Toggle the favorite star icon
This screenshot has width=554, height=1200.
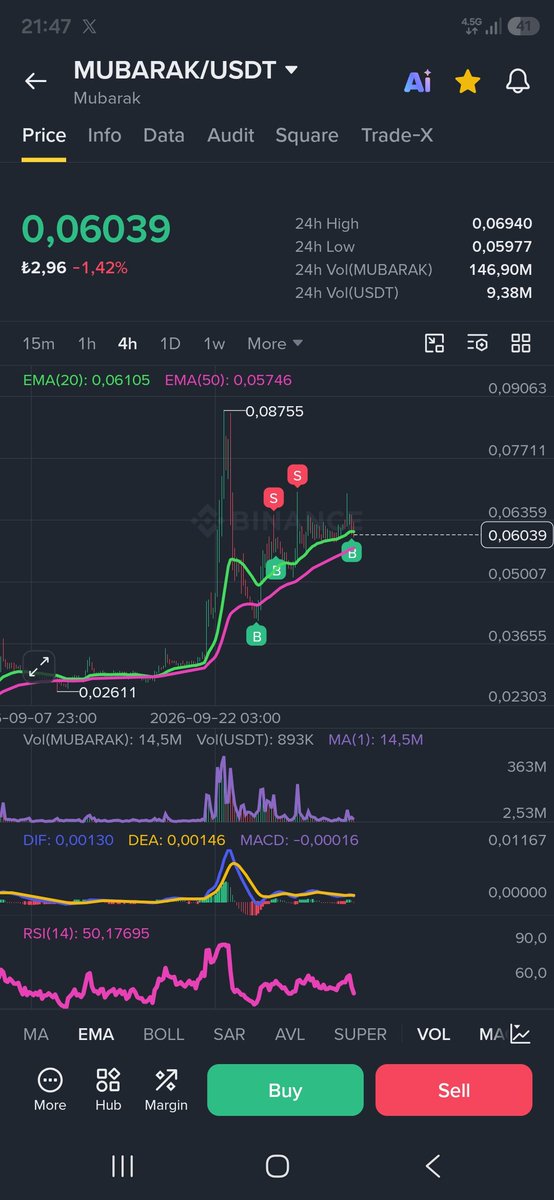point(467,82)
